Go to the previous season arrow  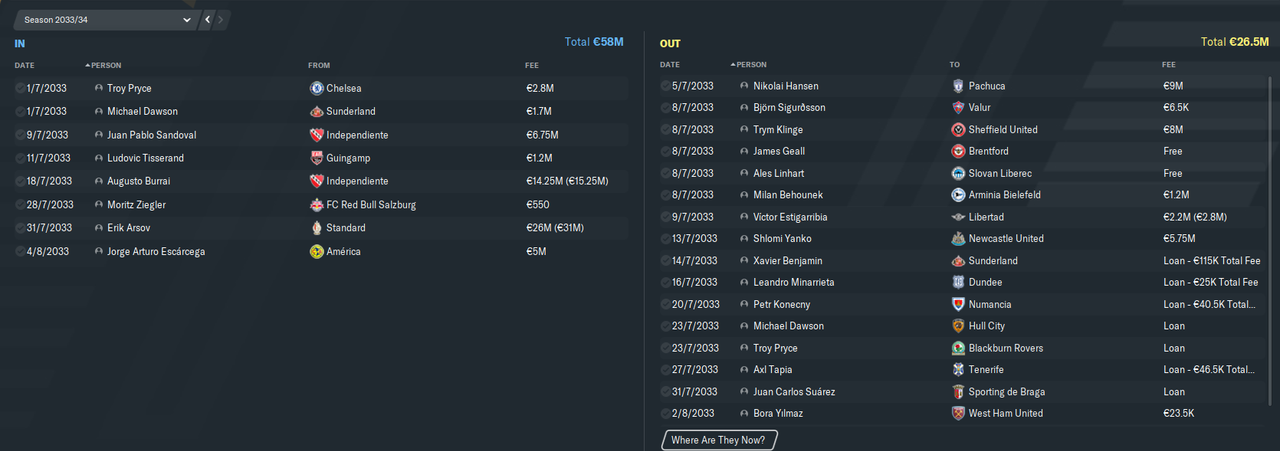click(207, 19)
